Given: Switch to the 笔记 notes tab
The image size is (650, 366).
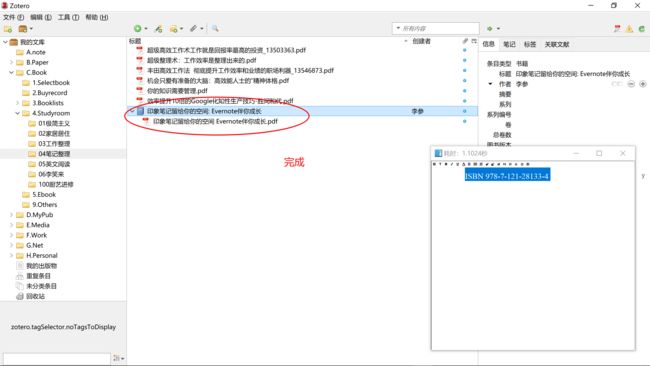Looking at the screenshot, I should point(509,44).
